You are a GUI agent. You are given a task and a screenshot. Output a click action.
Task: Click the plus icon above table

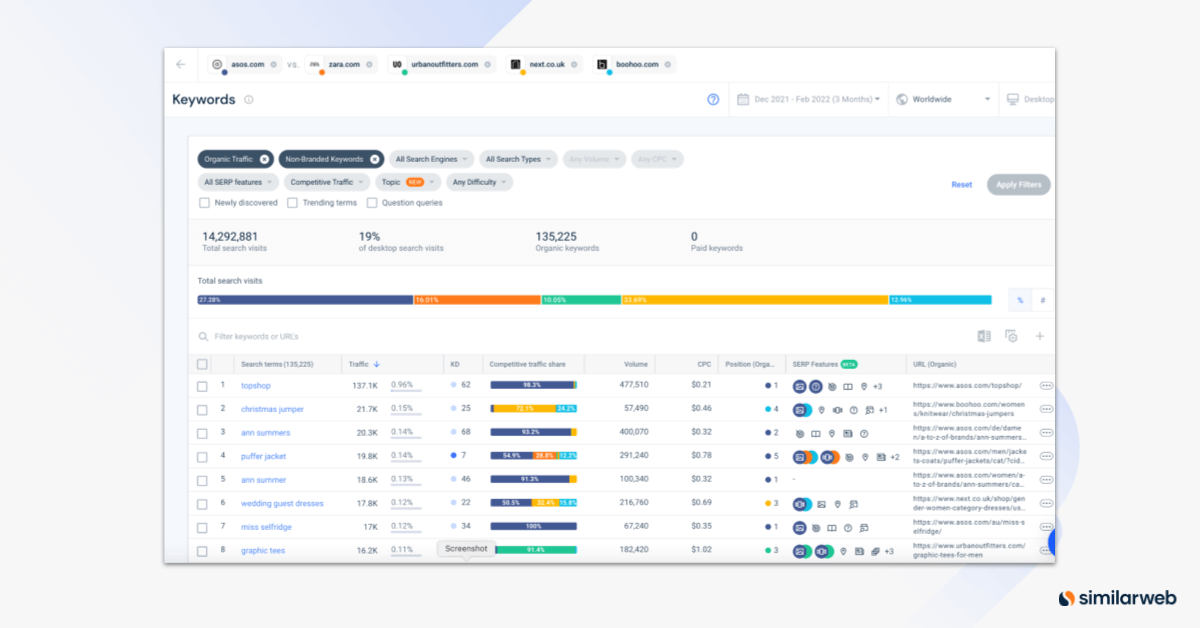1039,337
